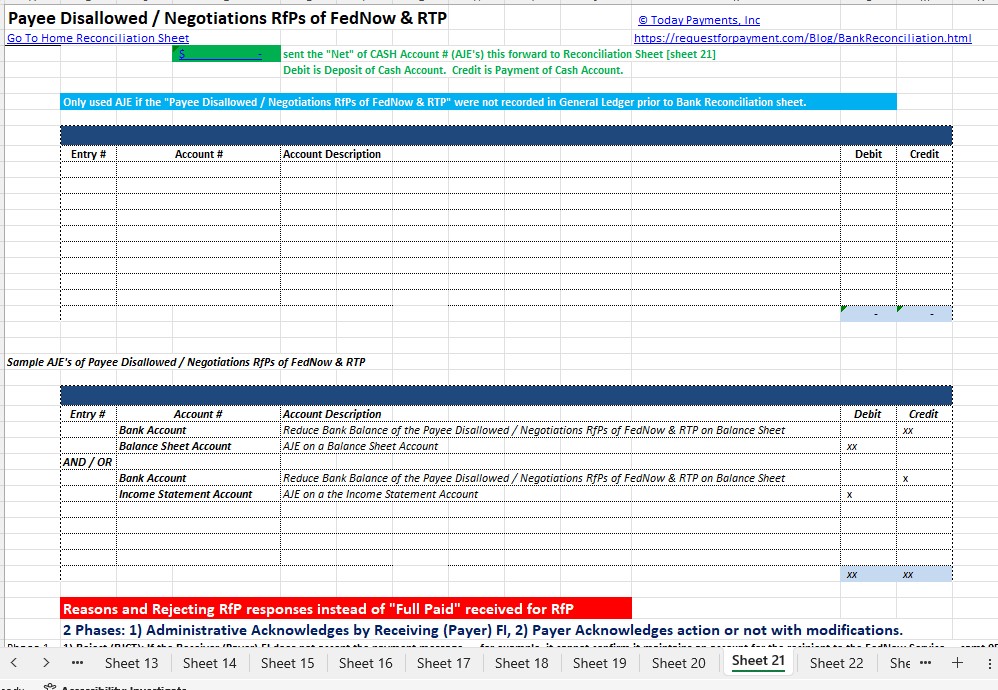Open the © Today Payments, Inc link
The height and width of the screenshot is (690, 998).
699,20
